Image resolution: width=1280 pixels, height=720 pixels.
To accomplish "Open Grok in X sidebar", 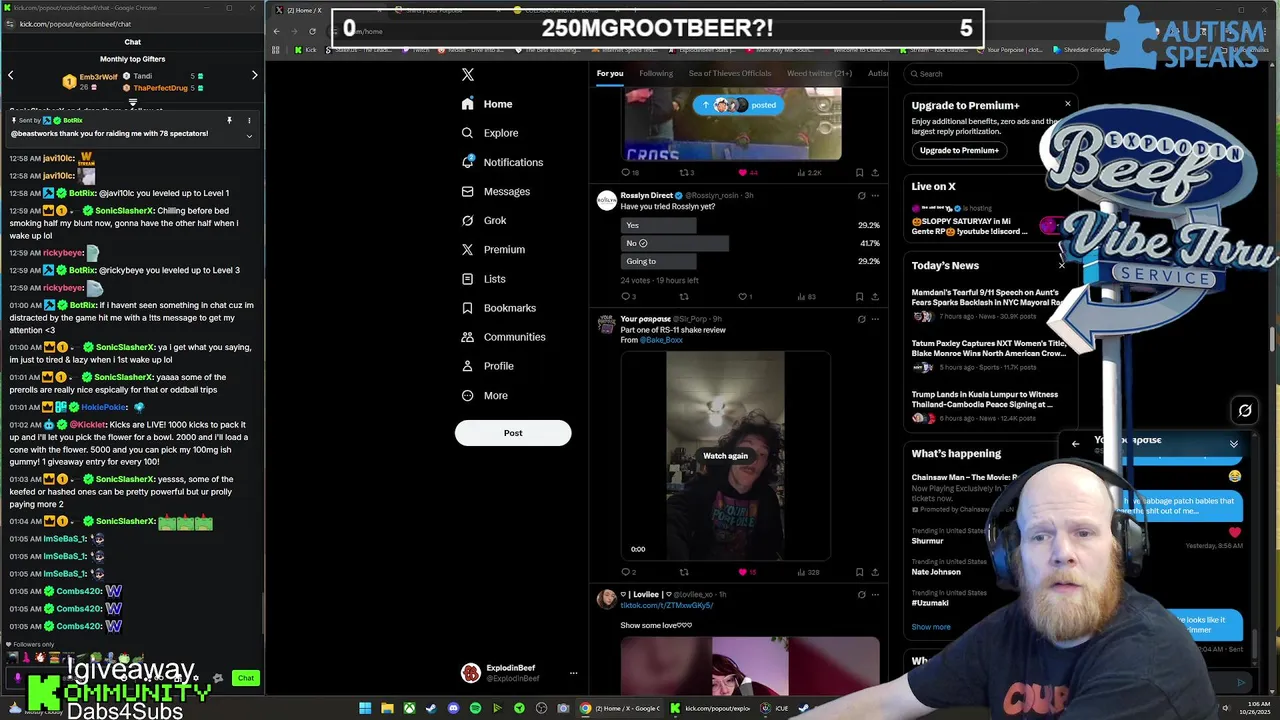I will point(484,220).
